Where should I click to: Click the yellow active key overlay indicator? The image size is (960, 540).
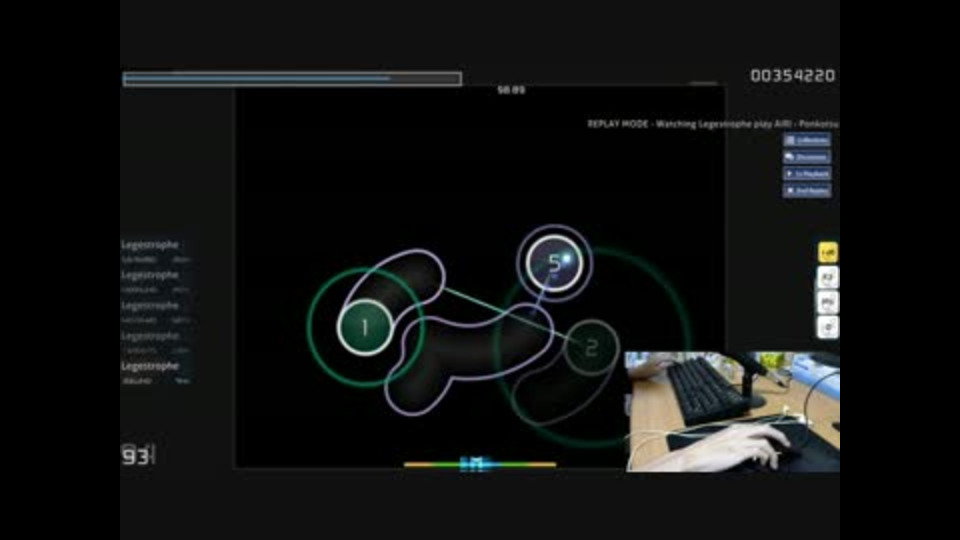coord(828,252)
